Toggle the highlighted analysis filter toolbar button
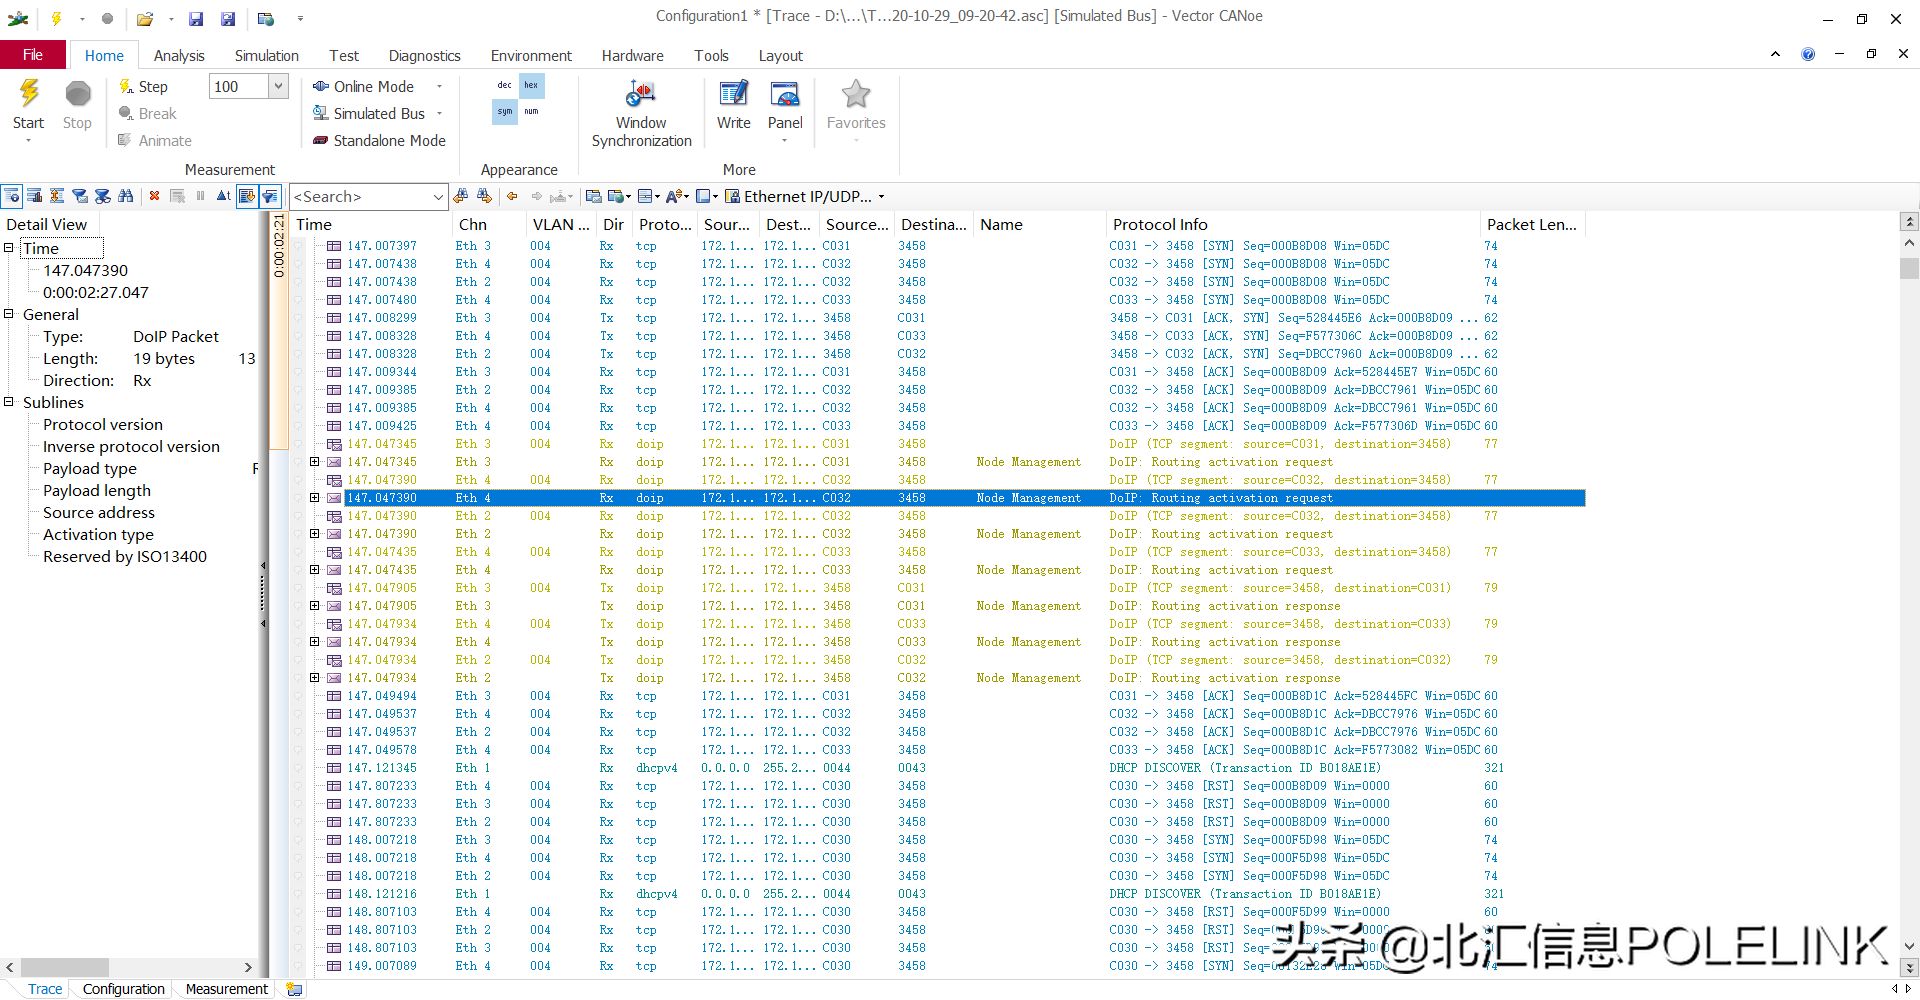Viewport: 1920px width, 1000px height. 270,196
